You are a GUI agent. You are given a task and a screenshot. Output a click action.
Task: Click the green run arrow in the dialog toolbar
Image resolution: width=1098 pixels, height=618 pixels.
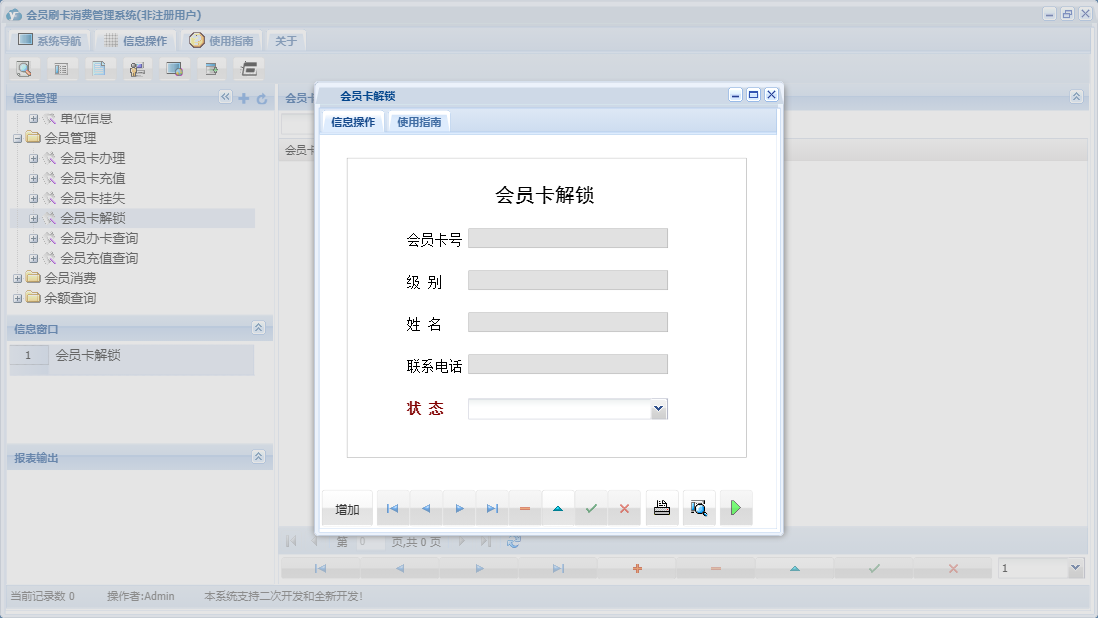click(x=736, y=508)
